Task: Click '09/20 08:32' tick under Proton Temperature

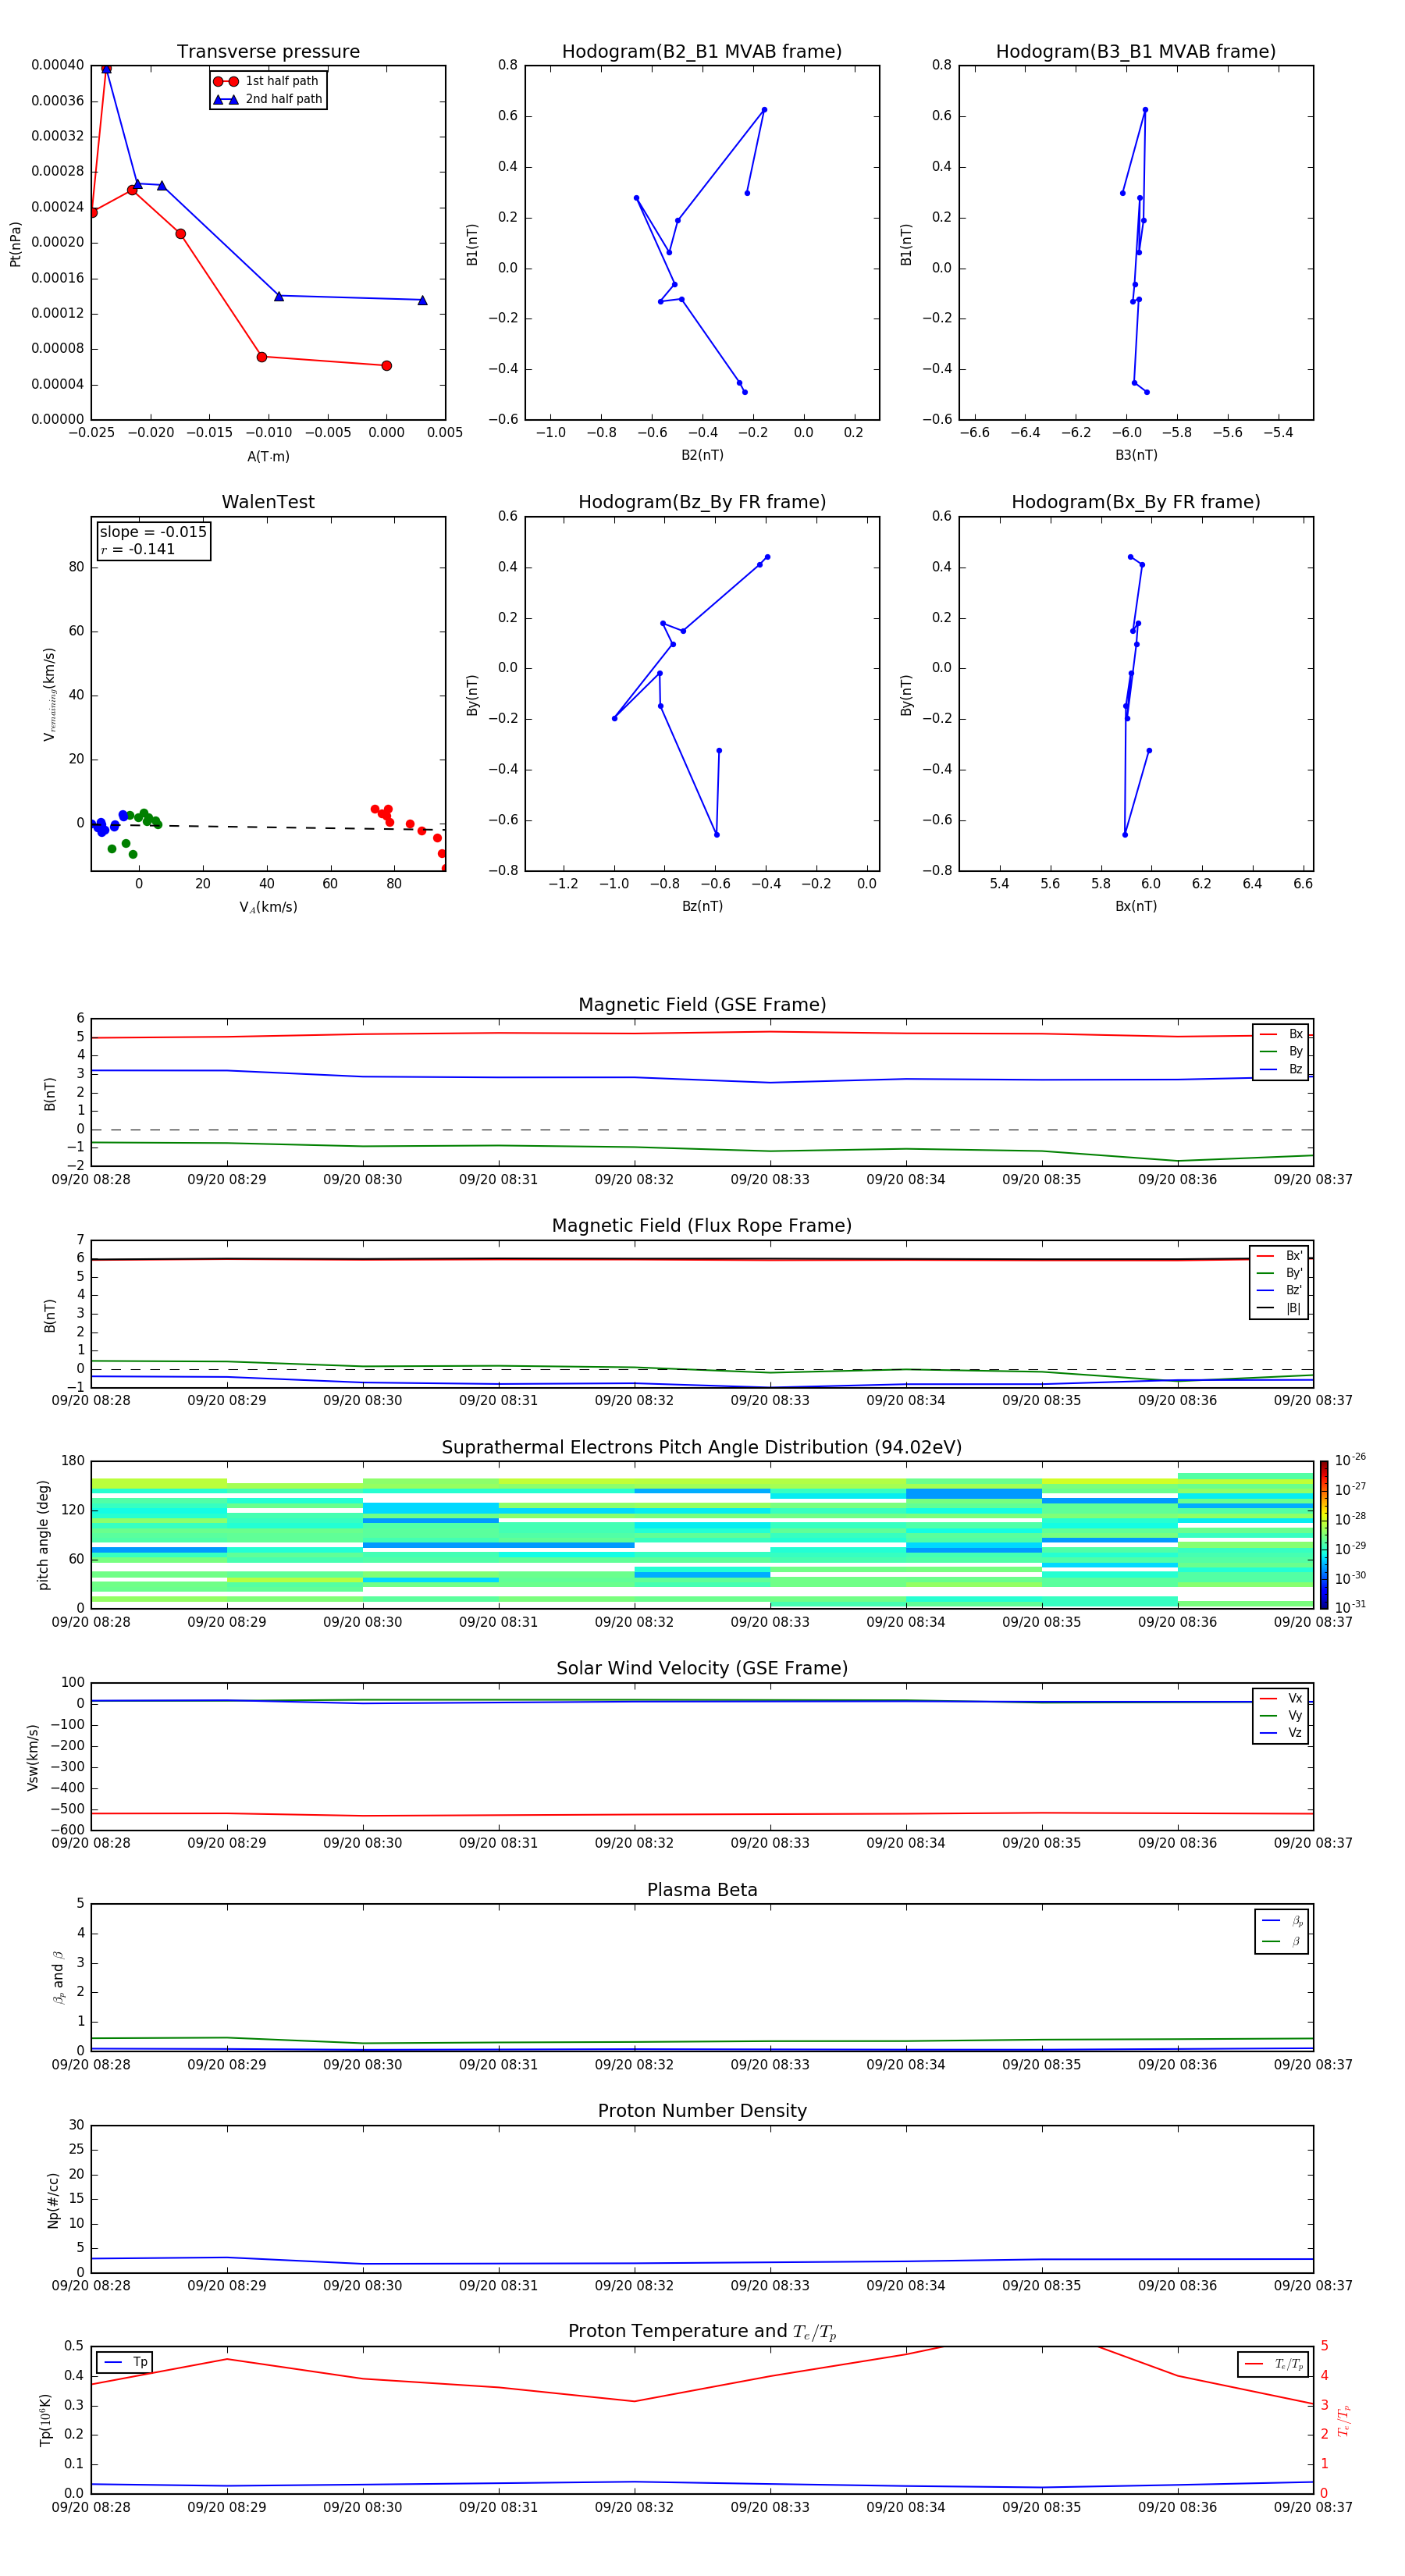Action: pyautogui.click(x=634, y=2507)
